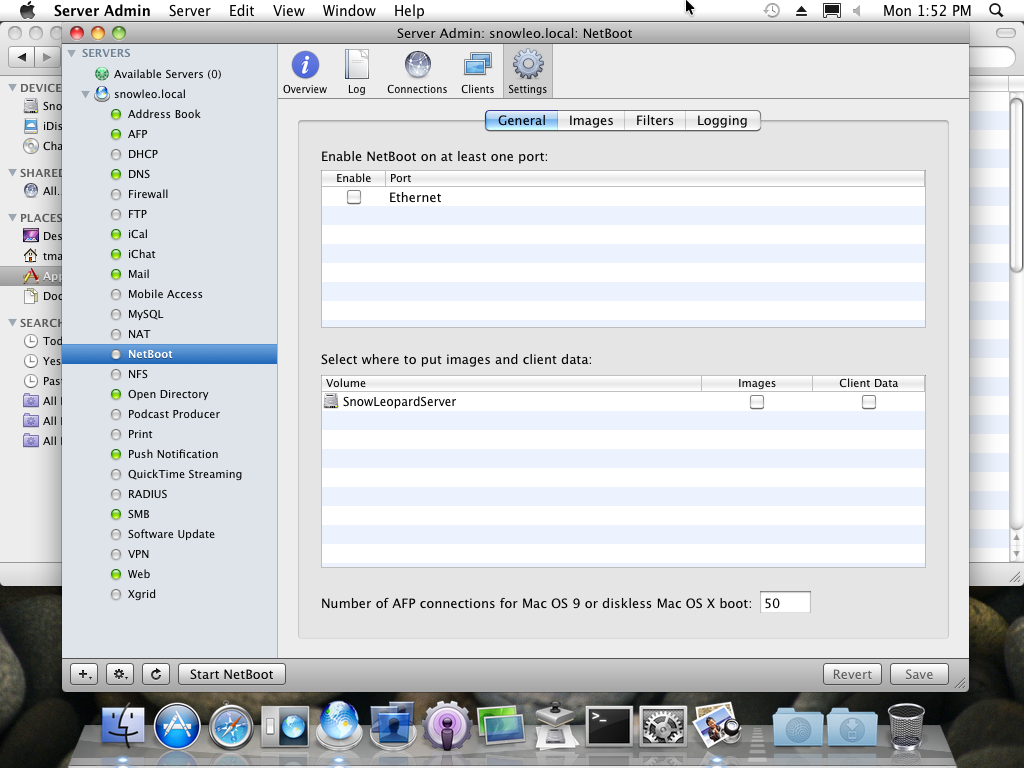Image resolution: width=1024 pixels, height=768 pixels.
Task: Open the action gear menu button
Action: click(120, 674)
